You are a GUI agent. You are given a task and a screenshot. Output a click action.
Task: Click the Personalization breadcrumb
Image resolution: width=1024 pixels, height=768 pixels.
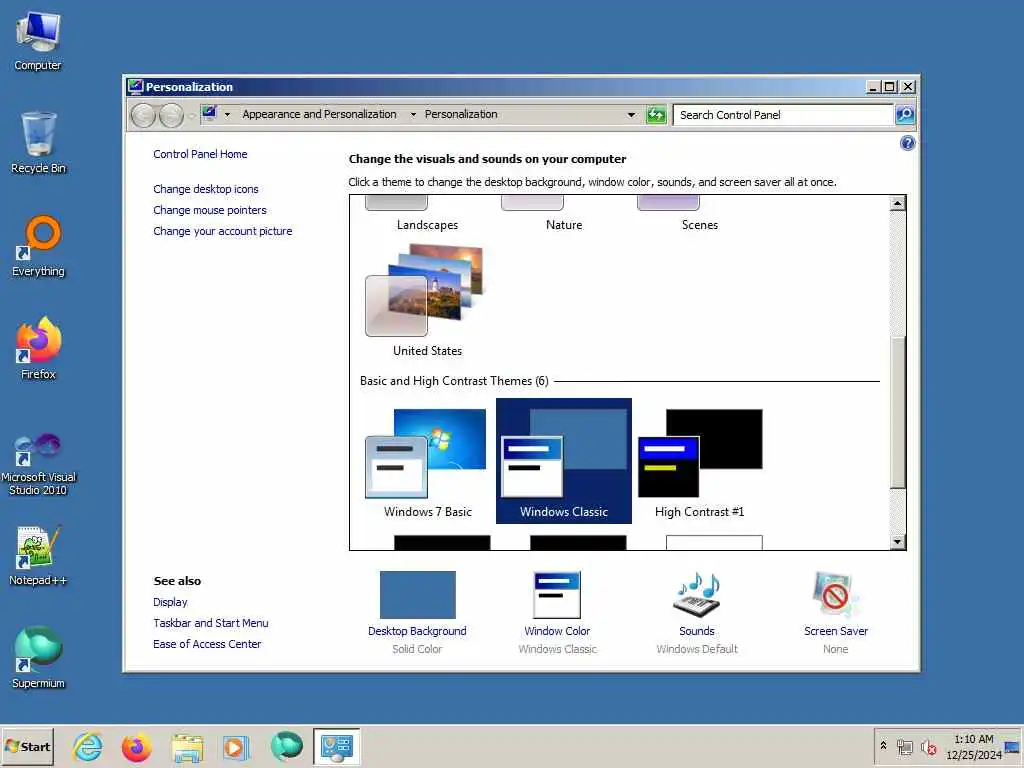pos(461,114)
